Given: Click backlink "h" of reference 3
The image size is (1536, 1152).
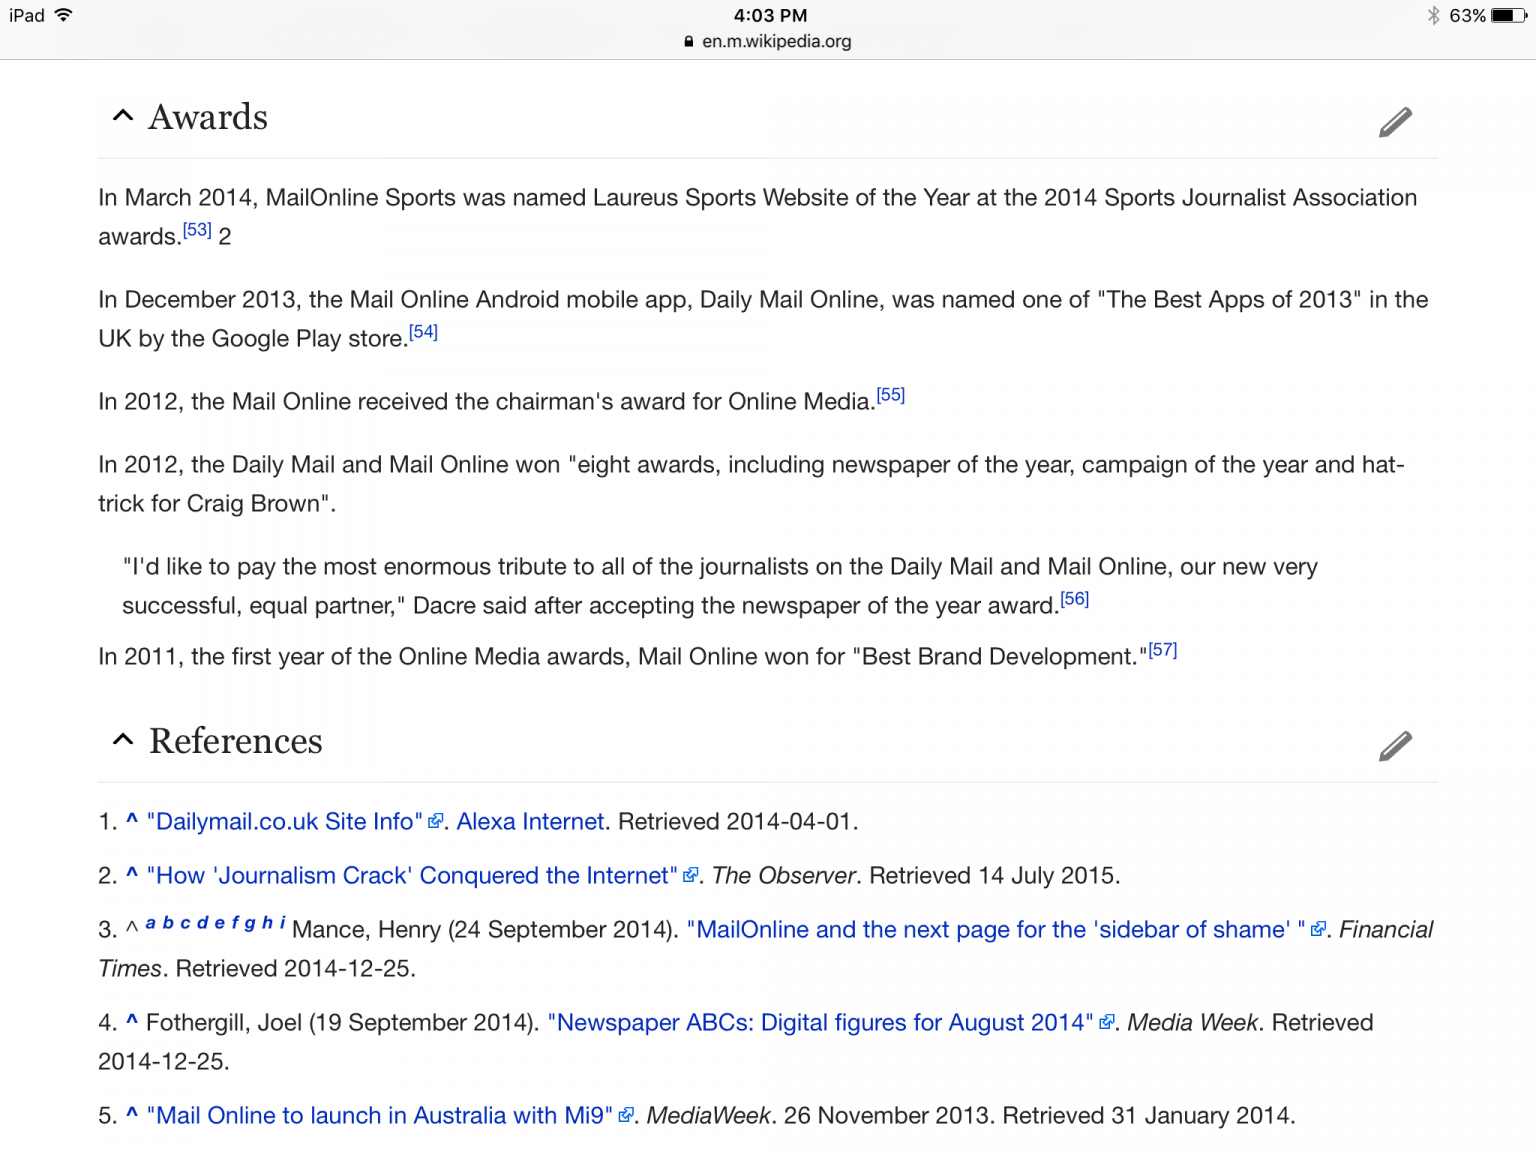Looking at the screenshot, I should tap(267, 922).
